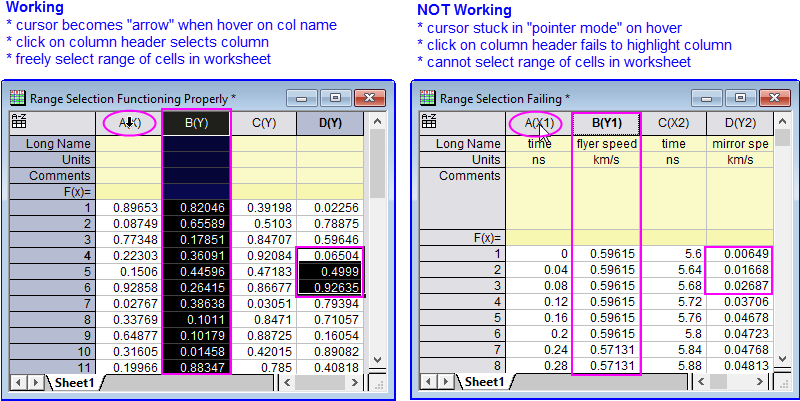Minimize the 'Range Selection Failing' window

[x=706, y=97]
